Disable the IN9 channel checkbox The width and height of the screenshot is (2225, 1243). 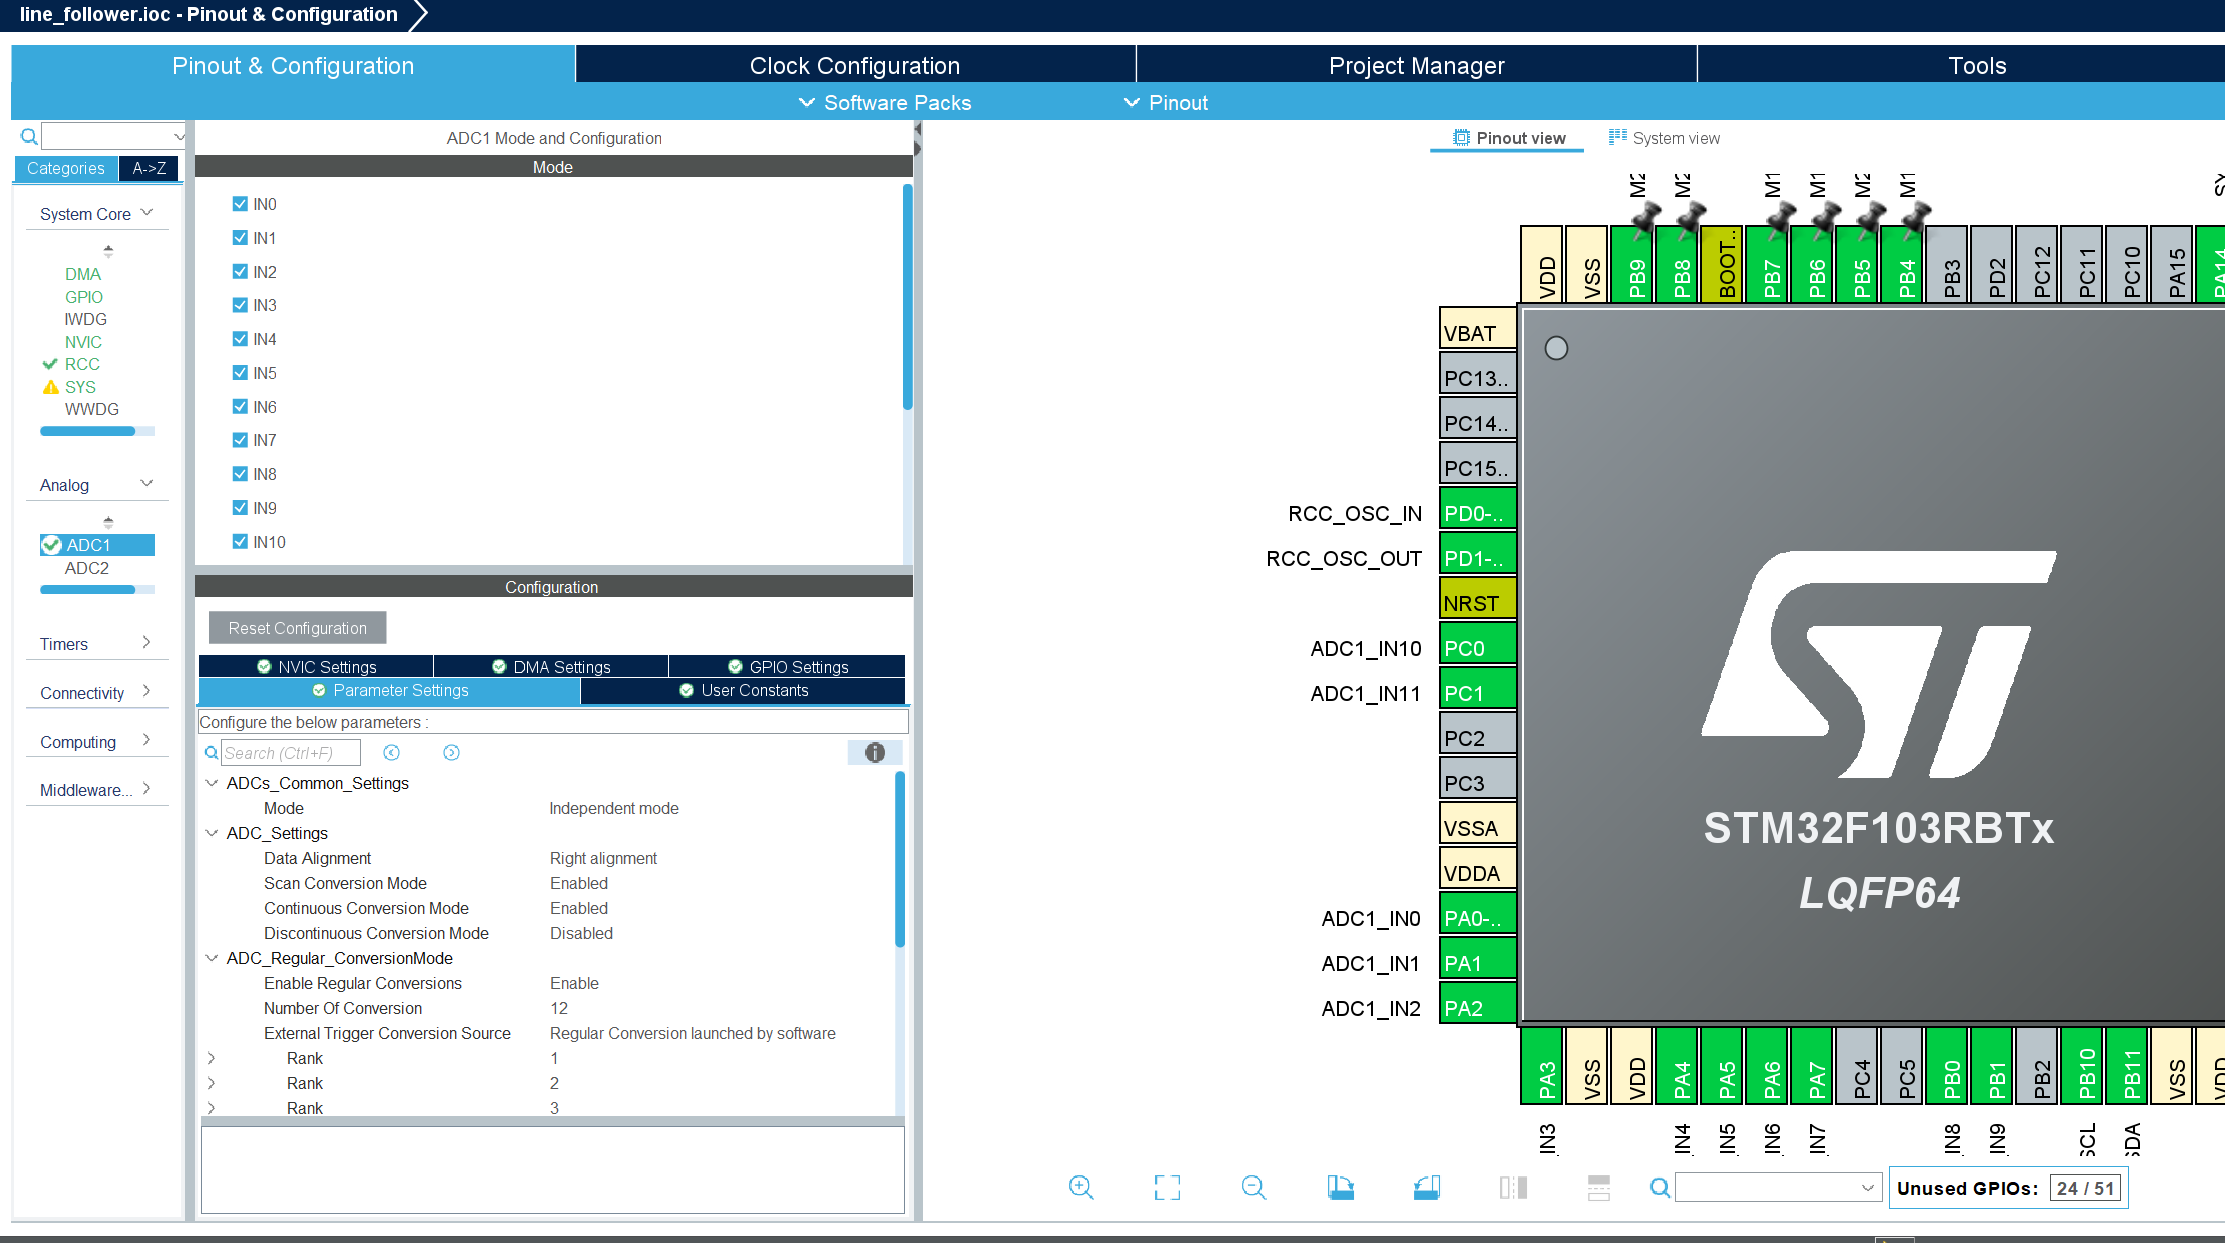pyautogui.click(x=240, y=508)
